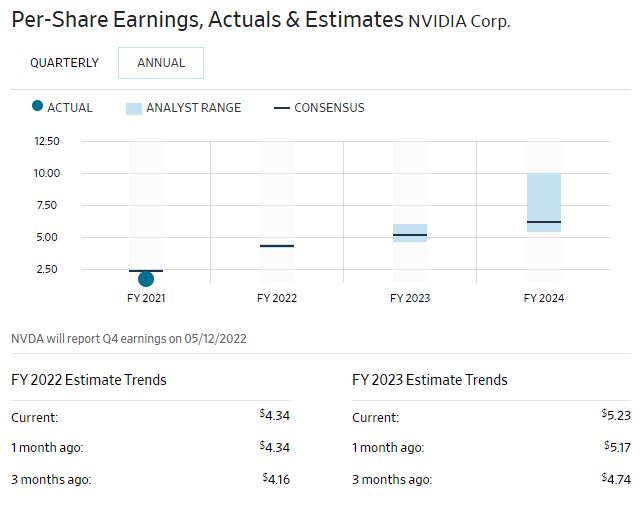Image resolution: width=640 pixels, height=506 pixels.
Task: Click the 3 months ago: label under FY 2023 Estimate Trends
Action: tap(392, 479)
